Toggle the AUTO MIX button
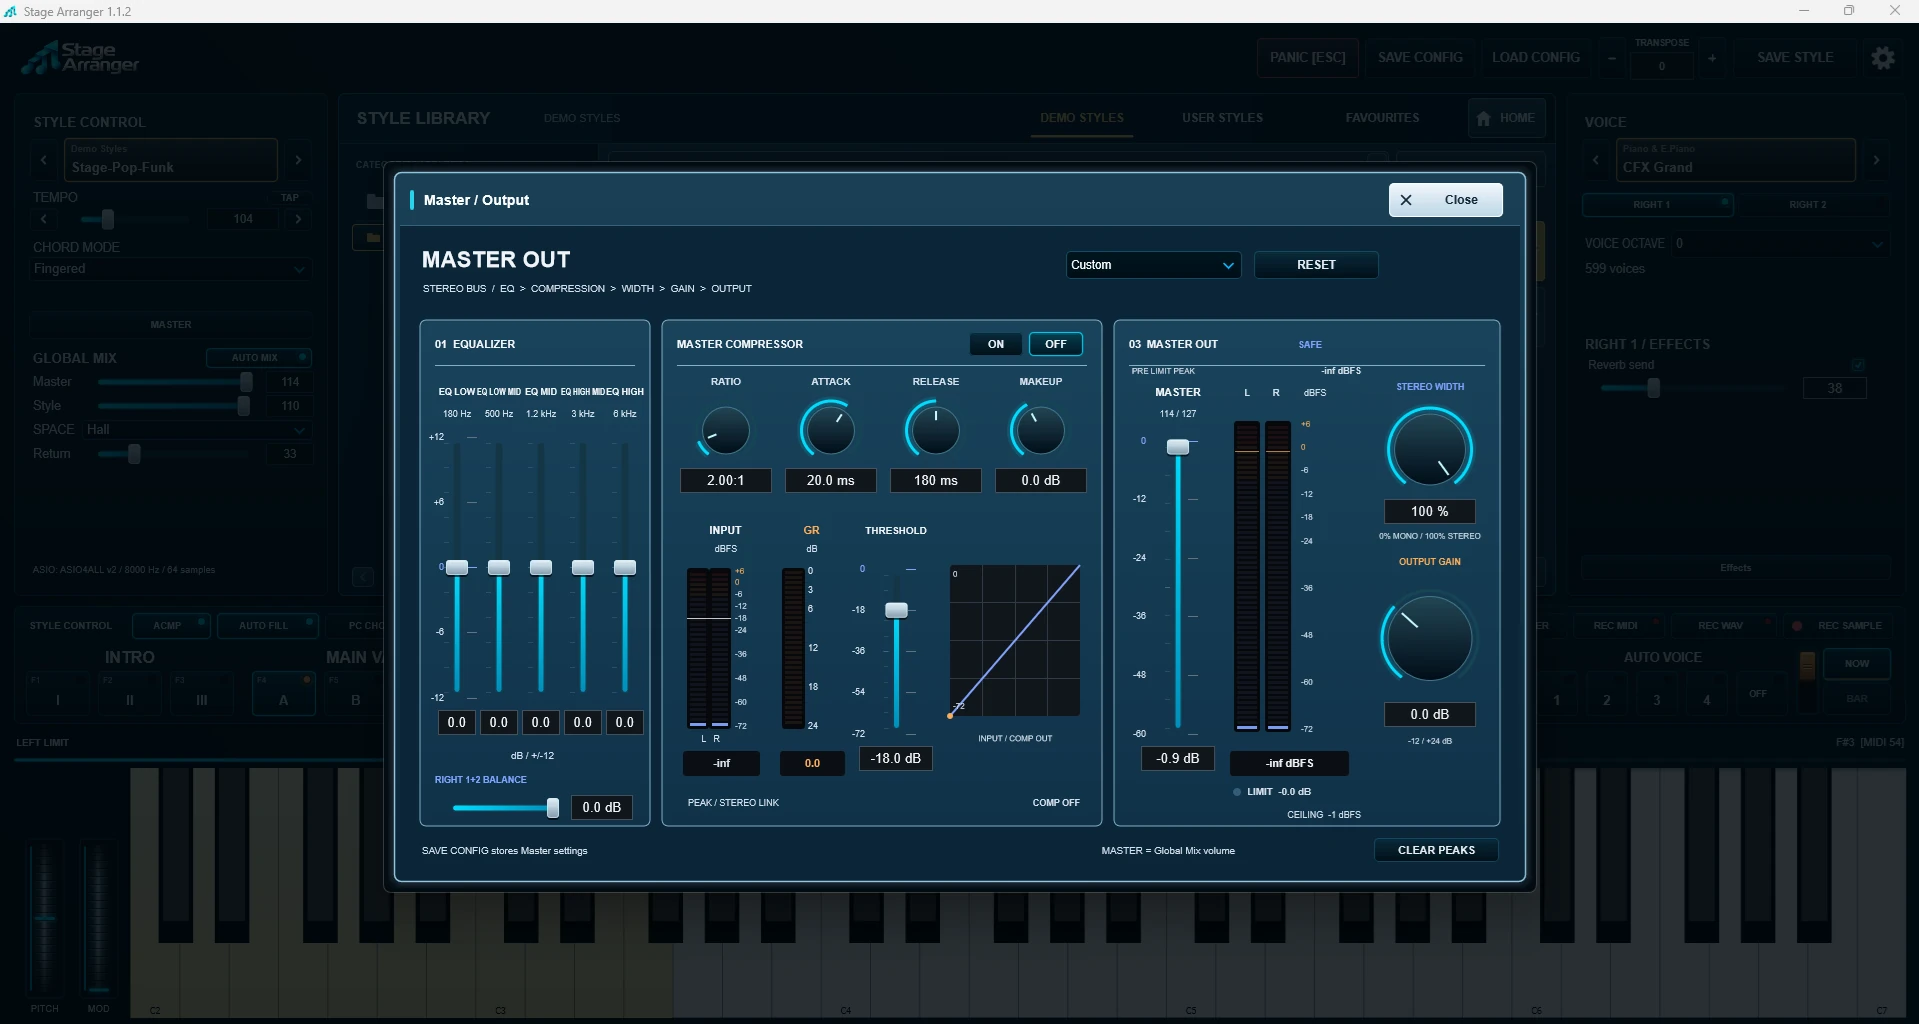Screen dimensions: 1919x1024 click(259, 358)
